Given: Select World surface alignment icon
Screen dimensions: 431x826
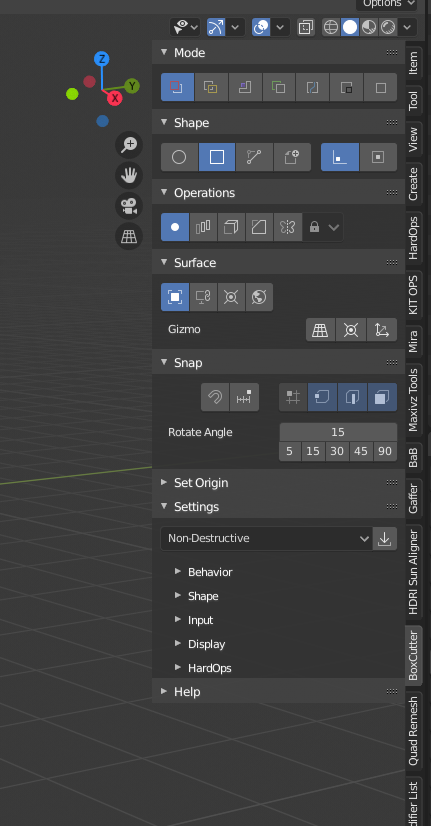Looking at the screenshot, I should pos(259,297).
